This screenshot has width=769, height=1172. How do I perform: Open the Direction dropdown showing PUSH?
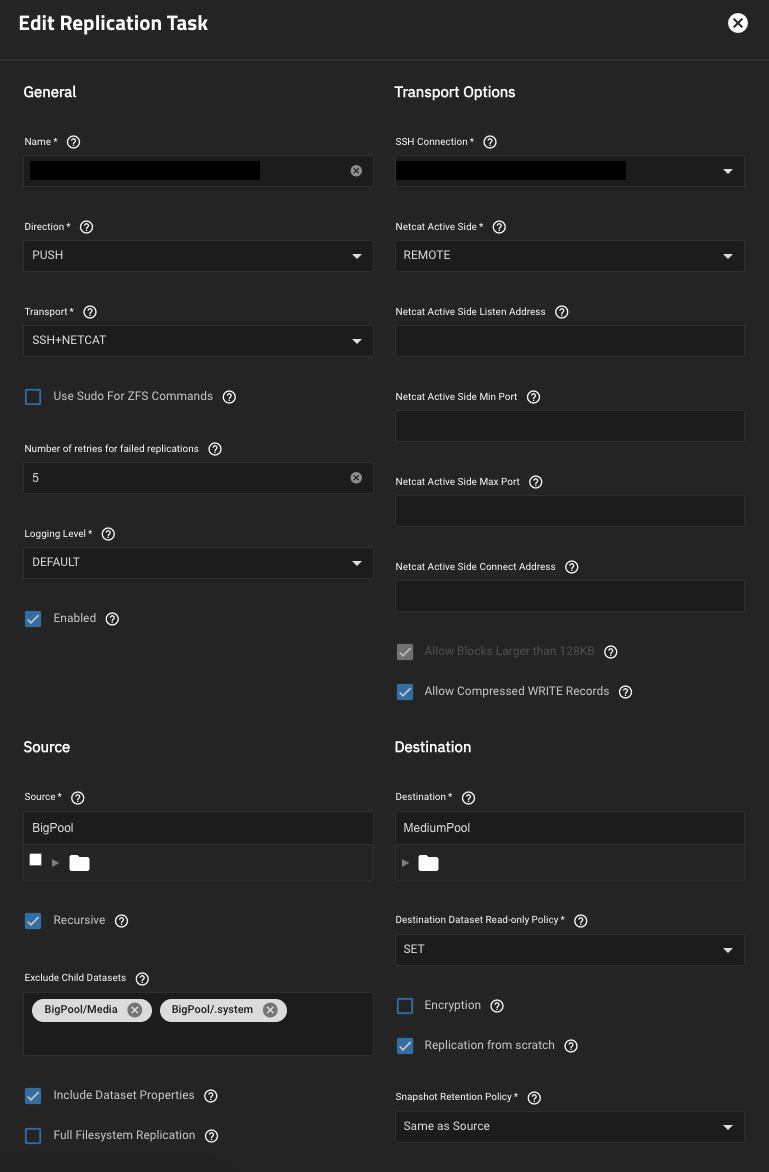(x=198, y=256)
